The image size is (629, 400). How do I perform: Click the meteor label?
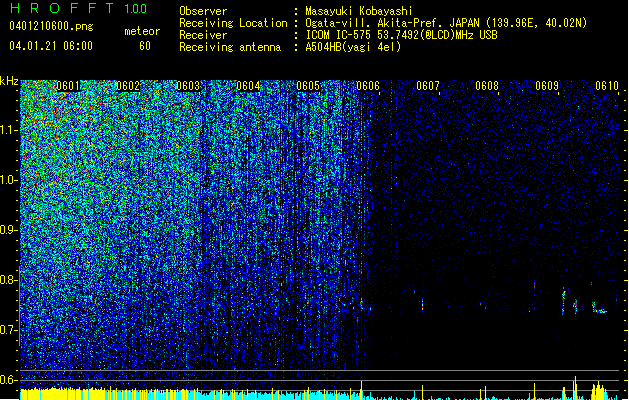[x=142, y=31]
